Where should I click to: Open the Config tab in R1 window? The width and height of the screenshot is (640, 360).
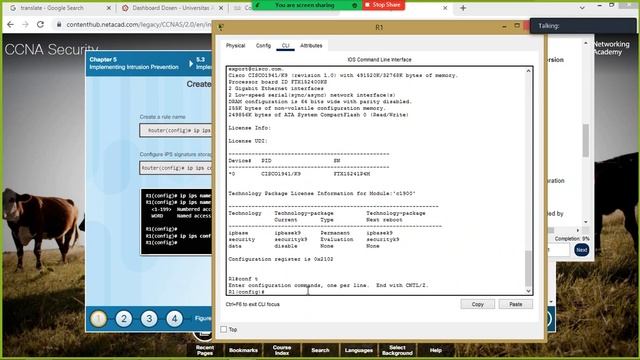coord(263,46)
